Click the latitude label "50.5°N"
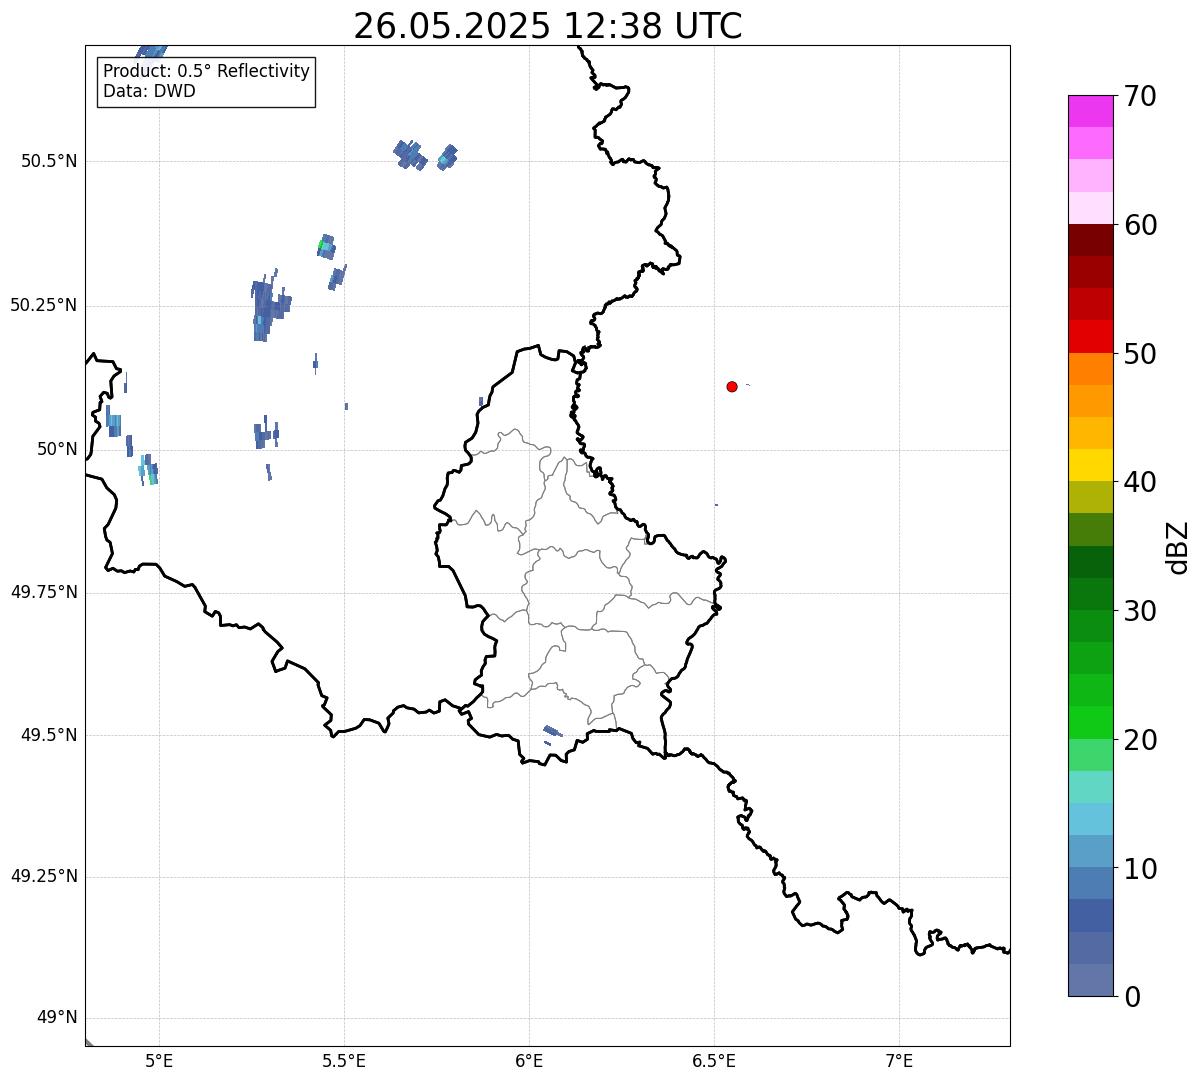This screenshot has width=1202, height=1081. pos(49,161)
